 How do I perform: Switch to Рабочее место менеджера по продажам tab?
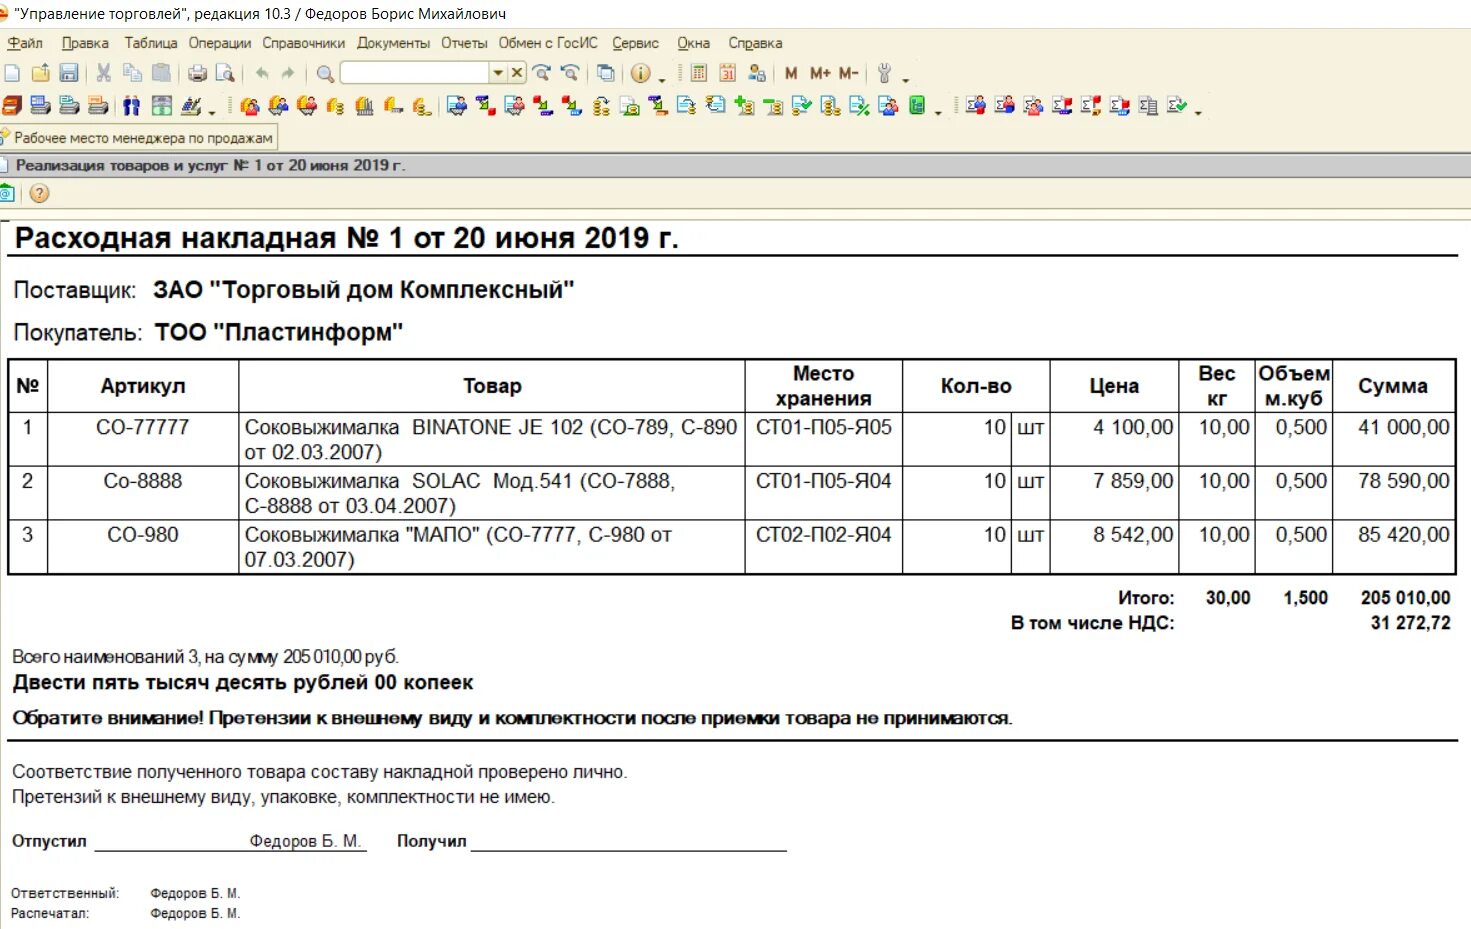138,138
